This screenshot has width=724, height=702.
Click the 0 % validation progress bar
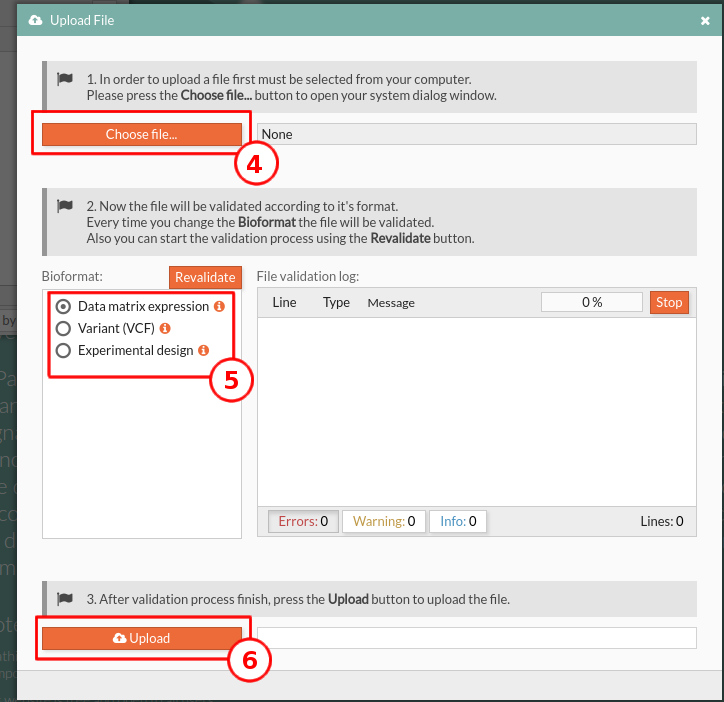click(591, 302)
